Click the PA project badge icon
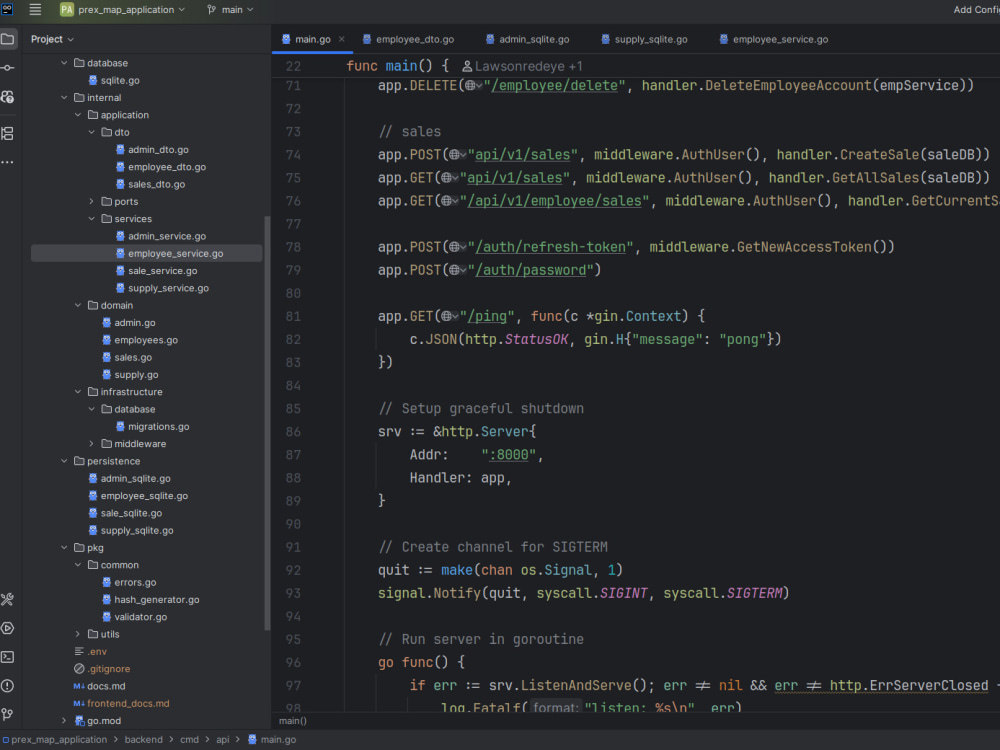 [x=66, y=10]
